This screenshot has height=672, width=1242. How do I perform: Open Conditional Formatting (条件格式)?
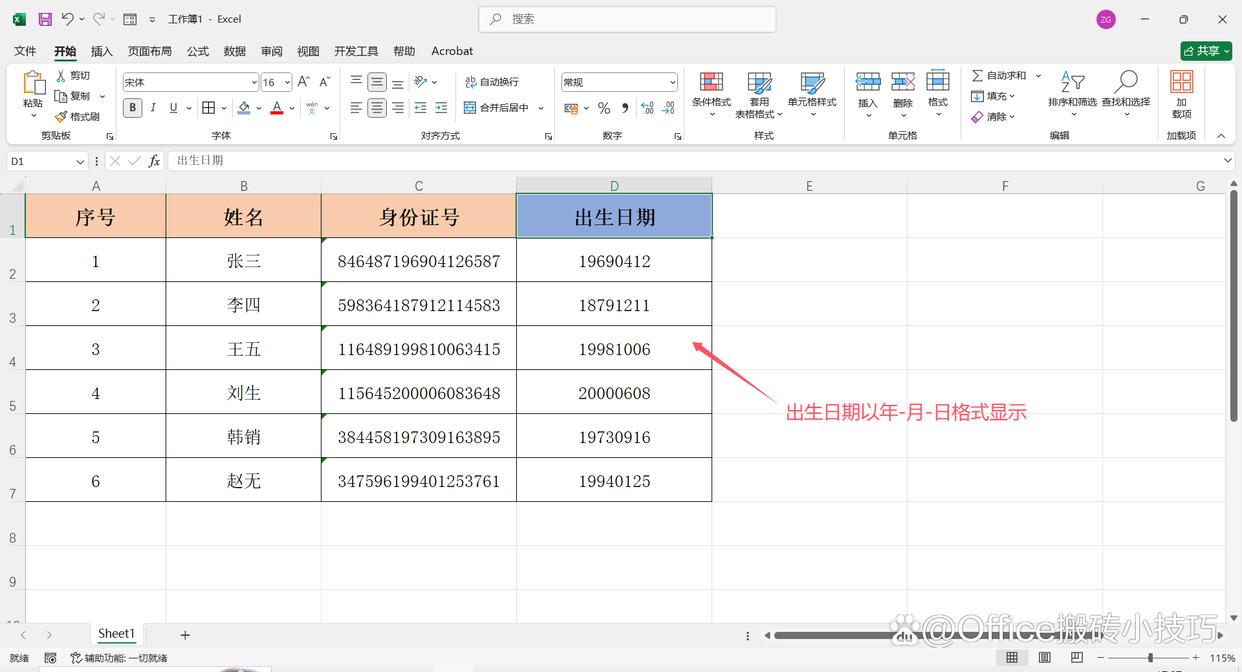[x=711, y=83]
